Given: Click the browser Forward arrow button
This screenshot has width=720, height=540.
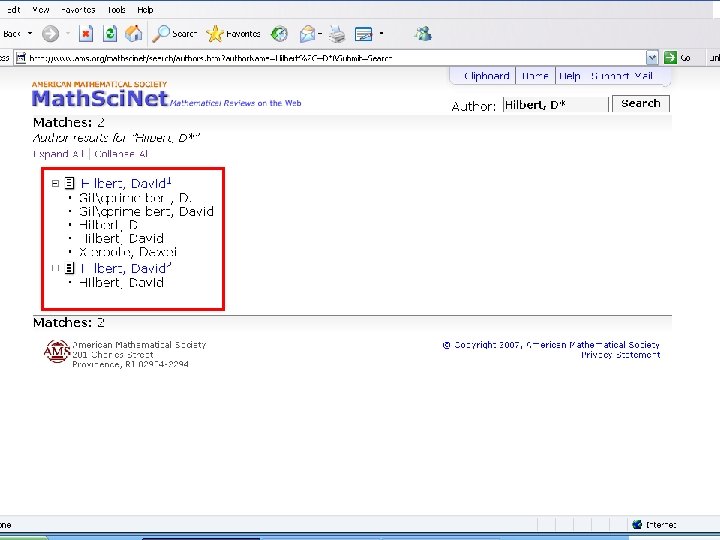Looking at the screenshot, I should tap(51, 34).
